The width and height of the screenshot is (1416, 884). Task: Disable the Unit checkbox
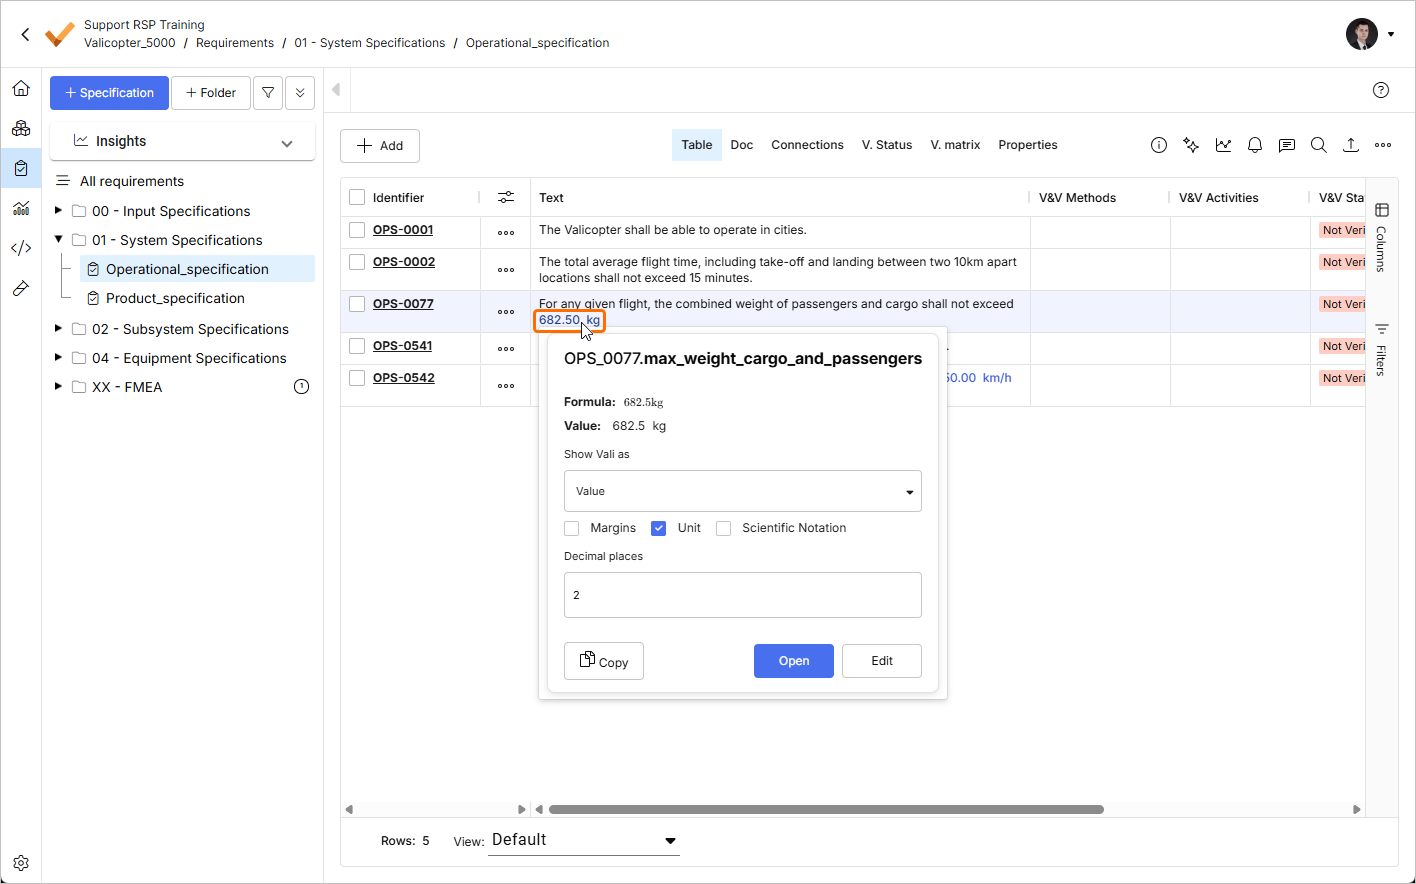coord(658,528)
